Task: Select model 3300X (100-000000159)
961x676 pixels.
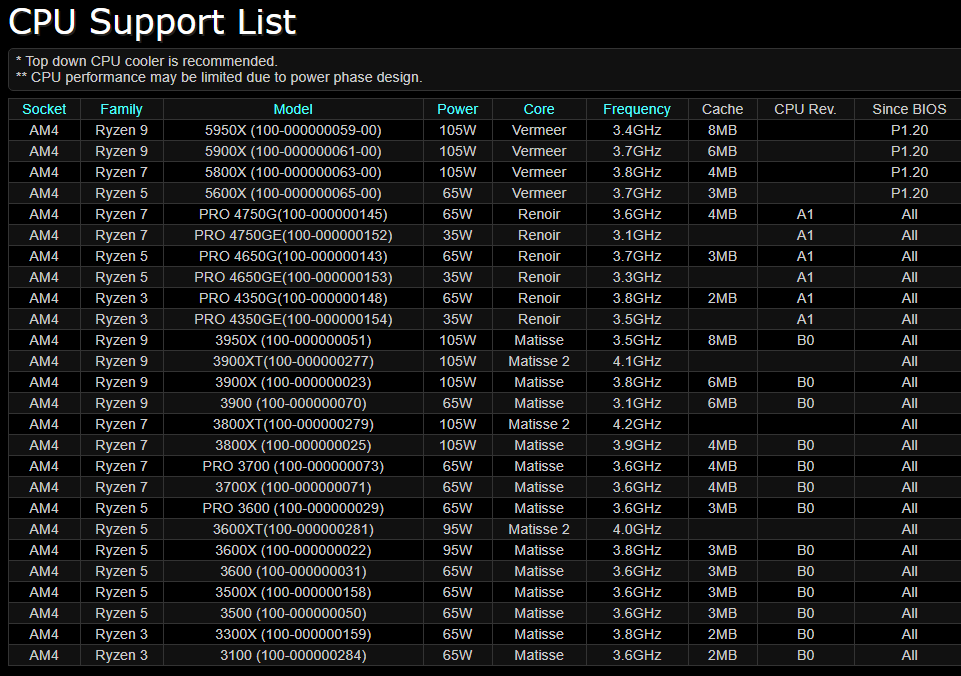Action: click(x=293, y=634)
